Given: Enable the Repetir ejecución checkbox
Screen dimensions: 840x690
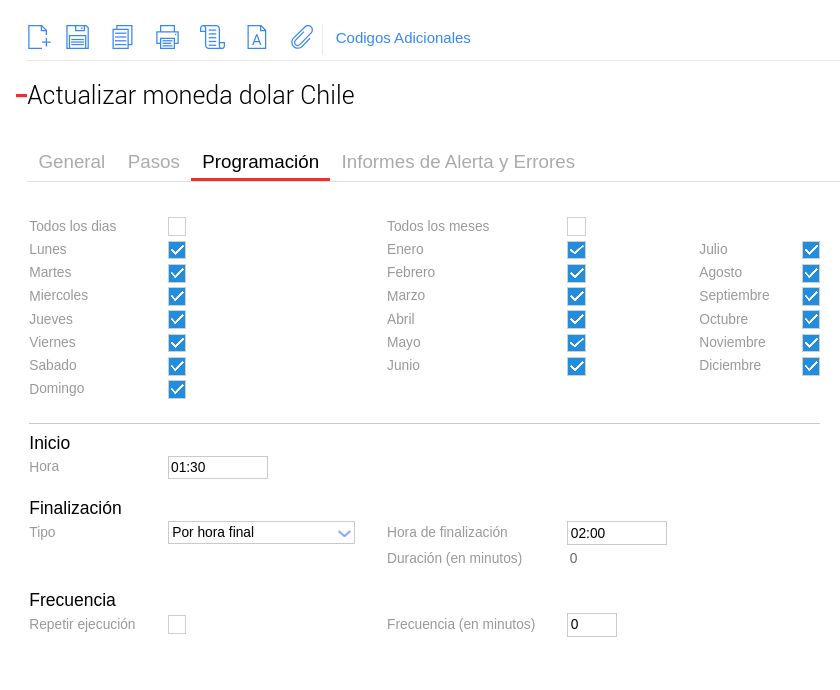Looking at the screenshot, I should click(177, 625).
